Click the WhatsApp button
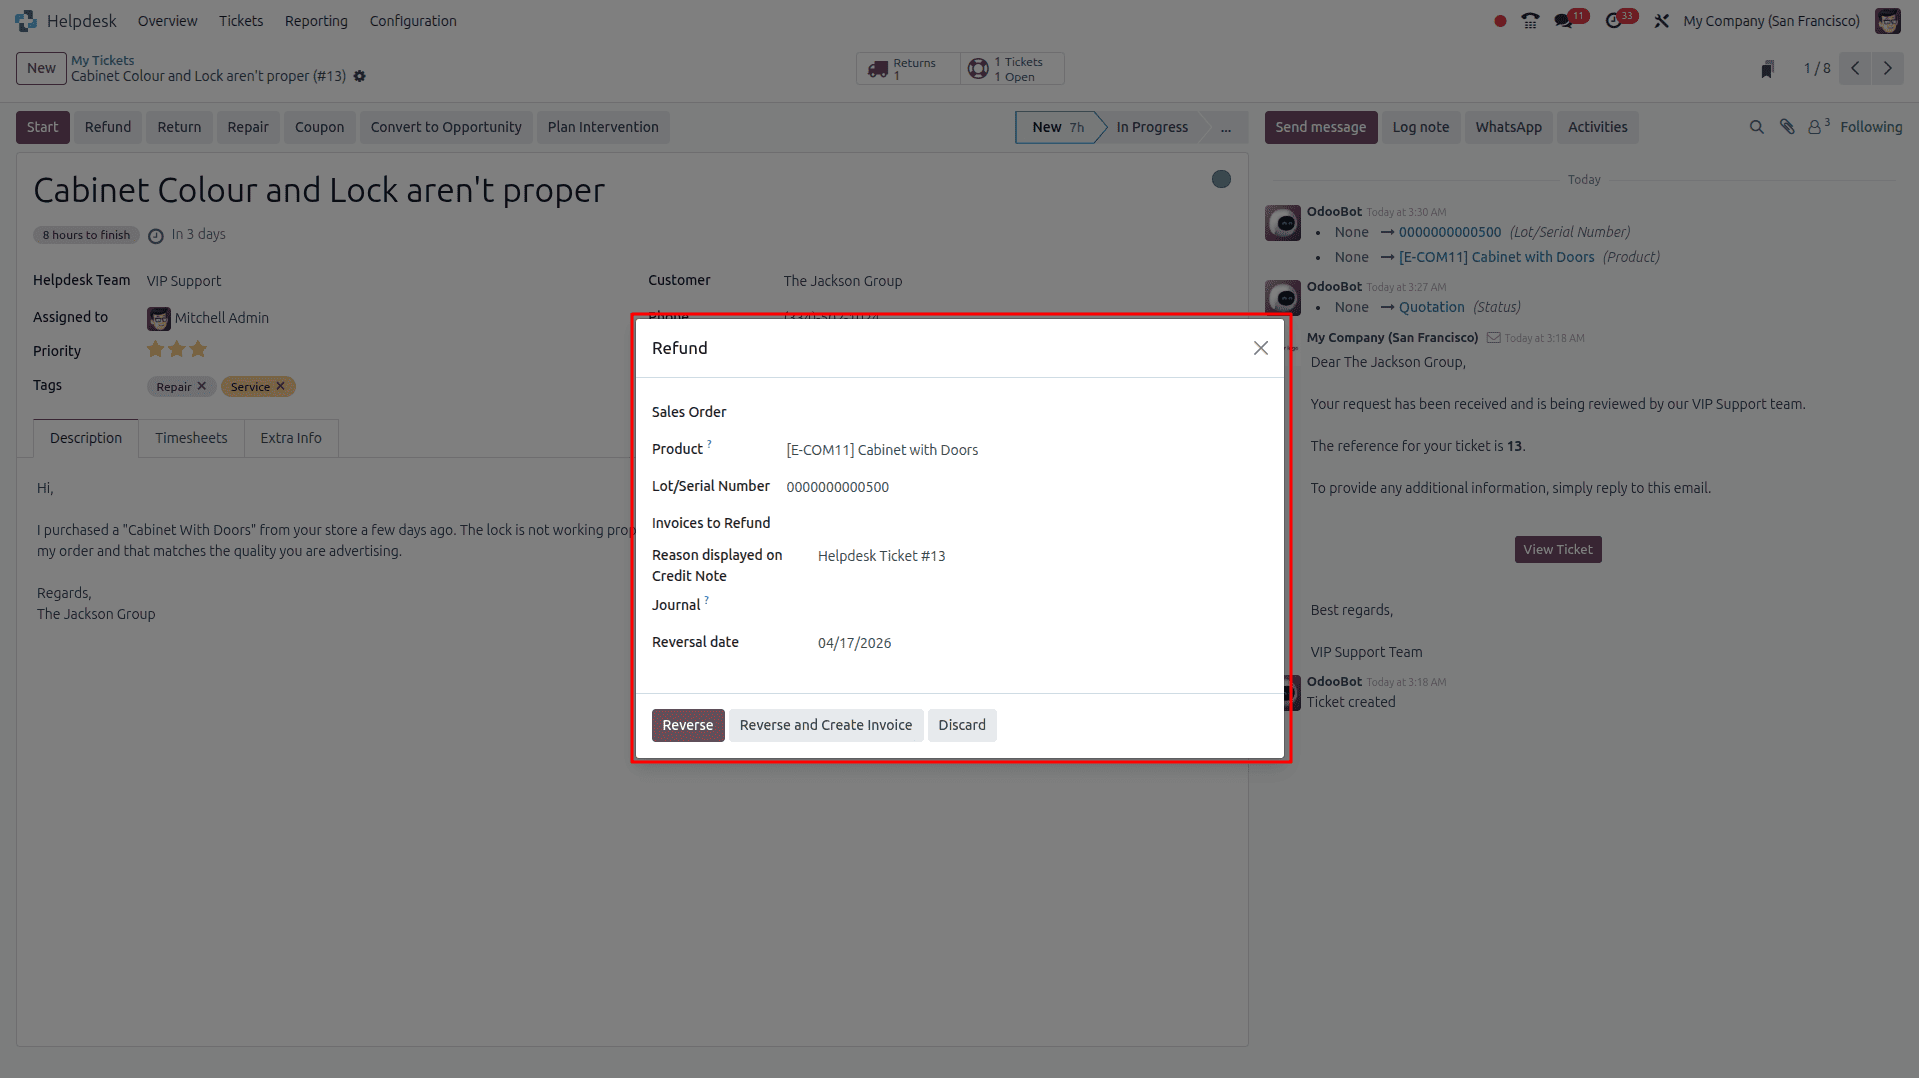The image size is (1919, 1078). pyautogui.click(x=1508, y=127)
